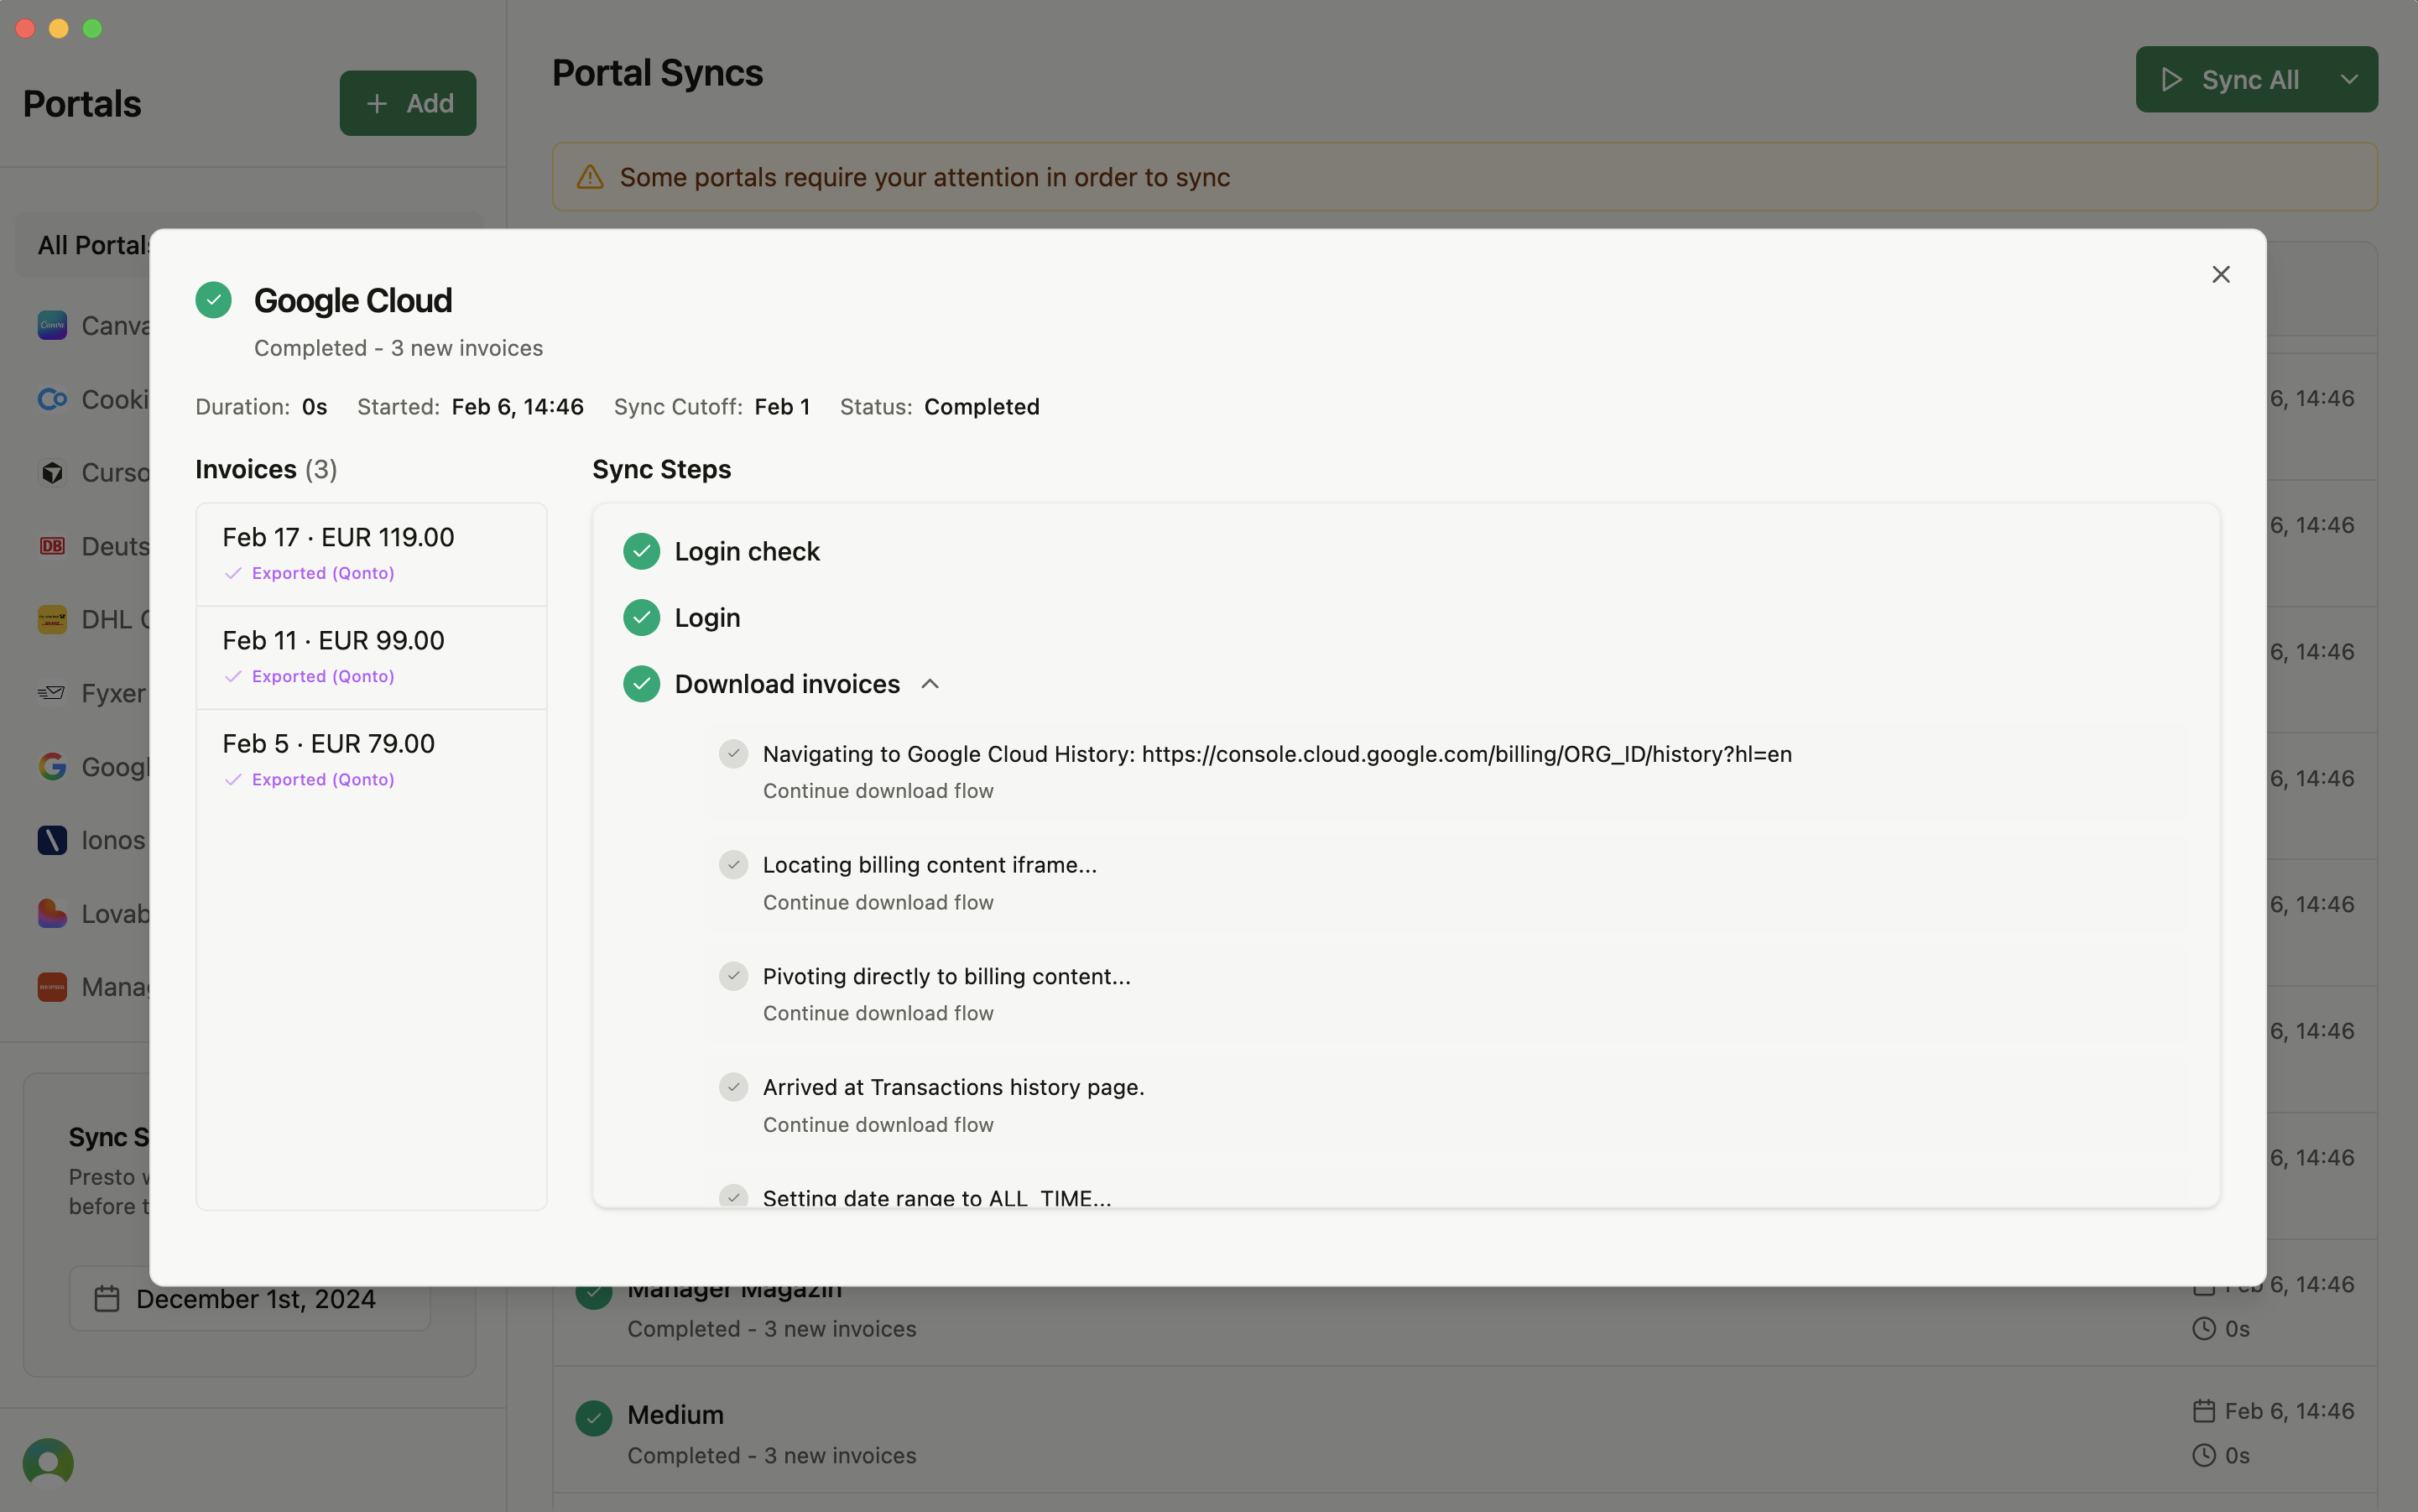The height and width of the screenshot is (1512, 2418).
Task: Click the Medium completed status icon
Action: 594,1417
